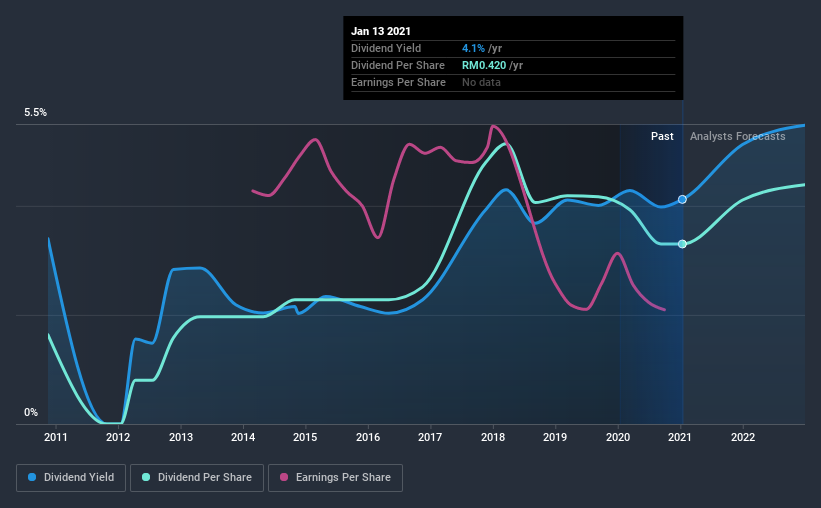Screen dimensions: 821x508
Task: Click the blue dot in Dividend Yield legend
Action: pos(32,477)
